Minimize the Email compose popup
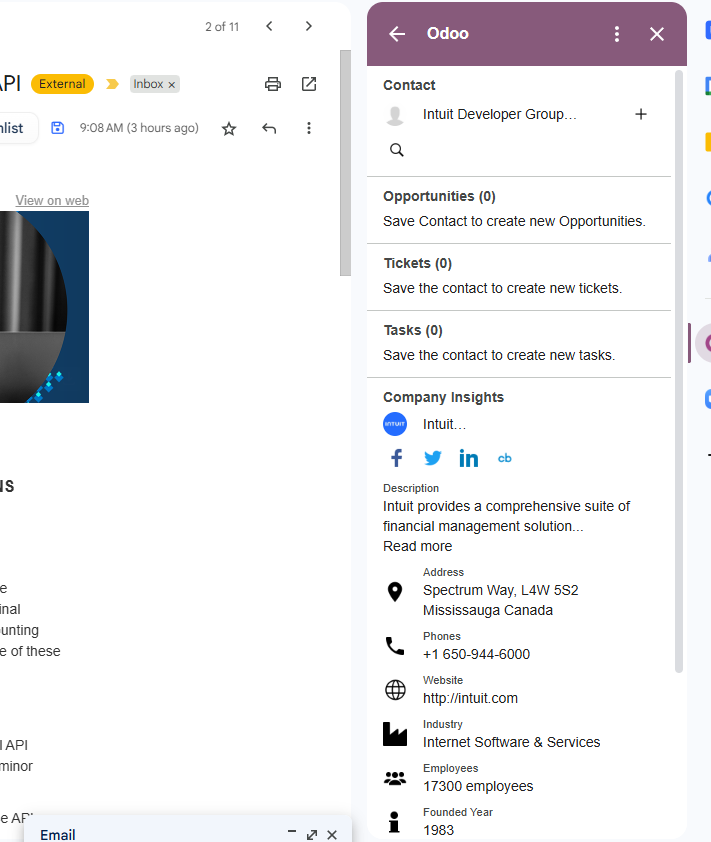This screenshot has width=711, height=842. tap(292, 832)
